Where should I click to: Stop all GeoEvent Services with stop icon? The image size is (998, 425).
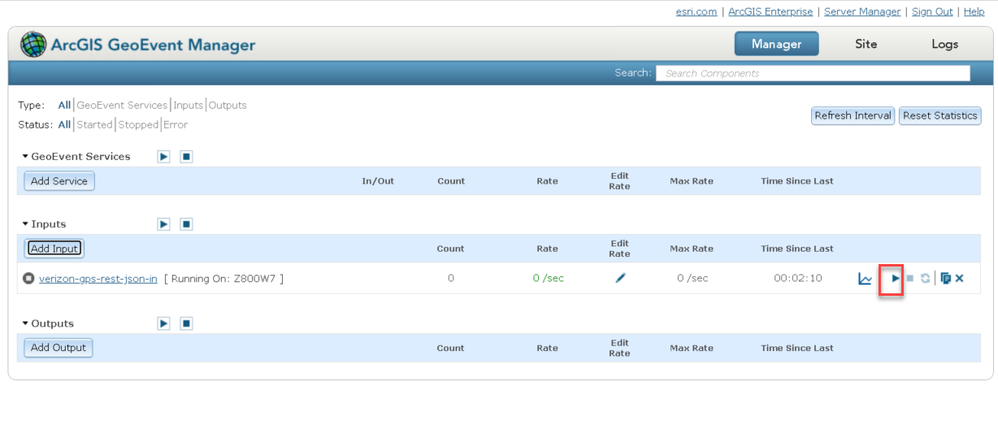click(186, 157)
